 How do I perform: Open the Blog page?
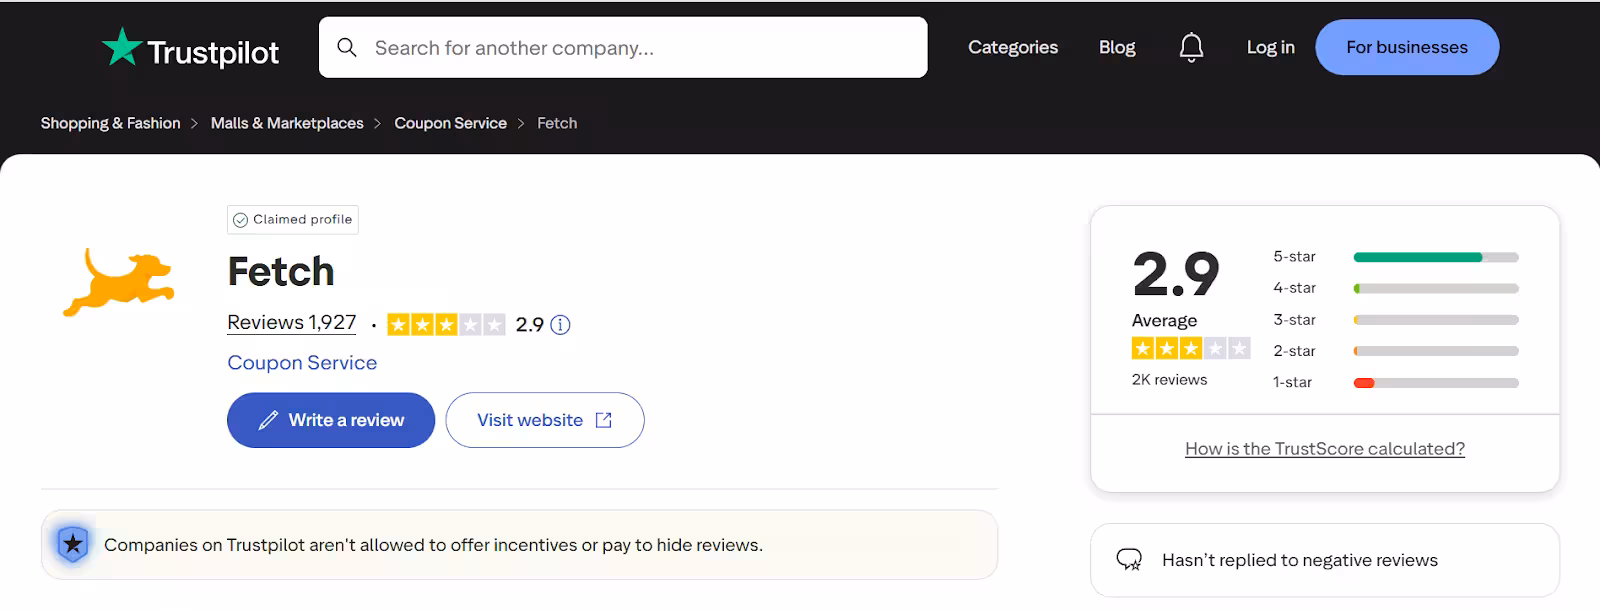coord(1117,47)
